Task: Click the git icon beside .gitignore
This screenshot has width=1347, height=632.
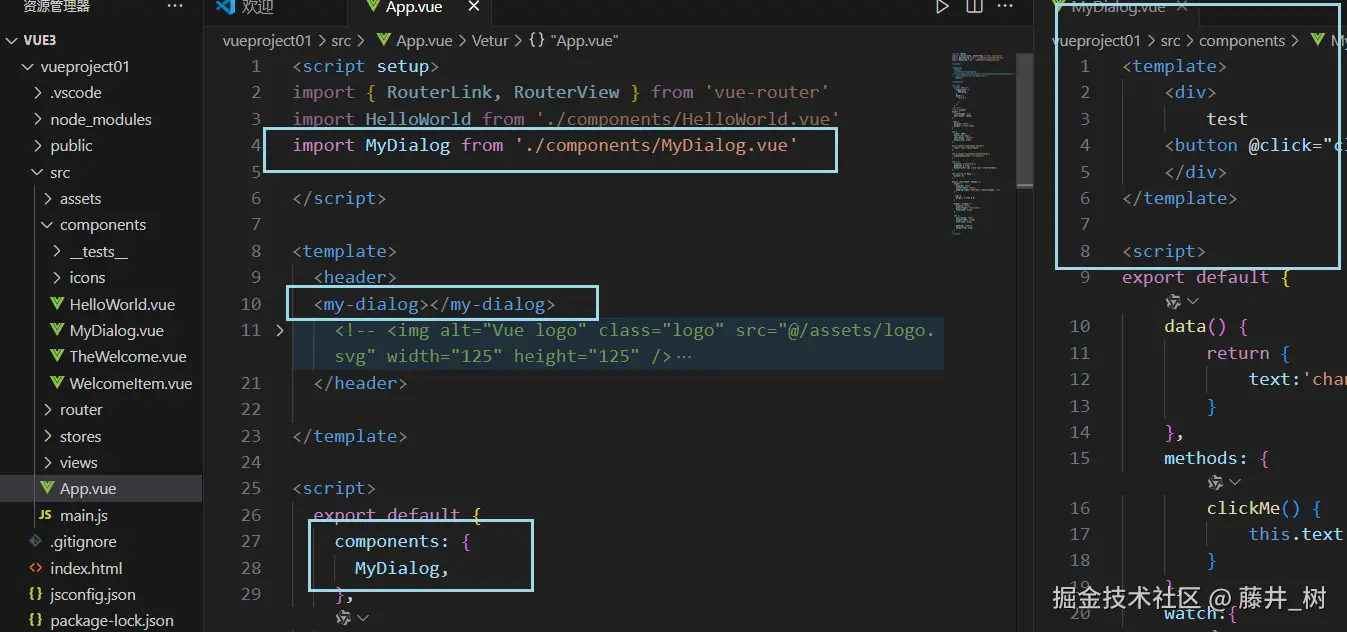Action: tap(36, 542)
